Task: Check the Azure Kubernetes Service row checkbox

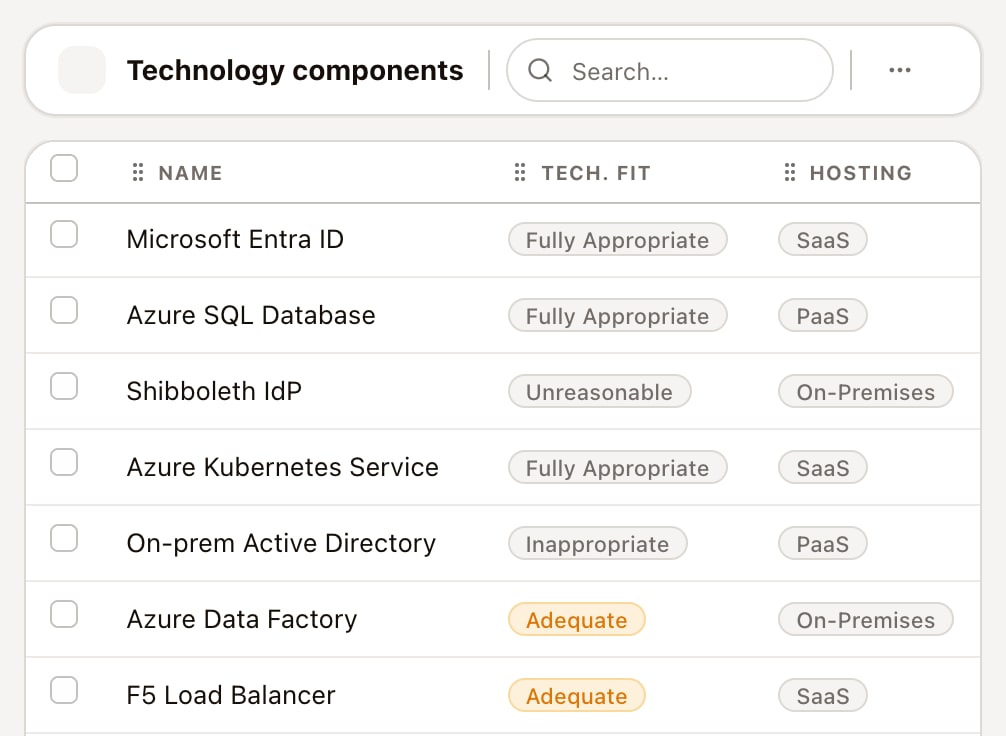Action: (x=64, y=462)
